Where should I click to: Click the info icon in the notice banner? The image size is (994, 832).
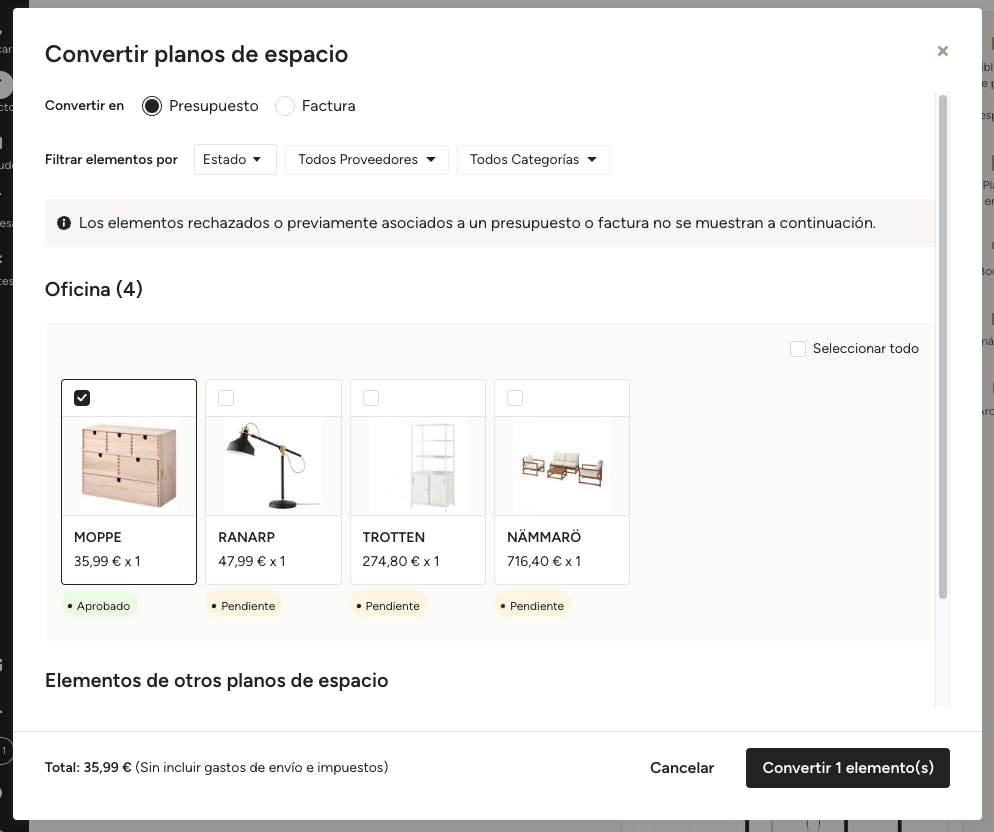pos(64,223)
